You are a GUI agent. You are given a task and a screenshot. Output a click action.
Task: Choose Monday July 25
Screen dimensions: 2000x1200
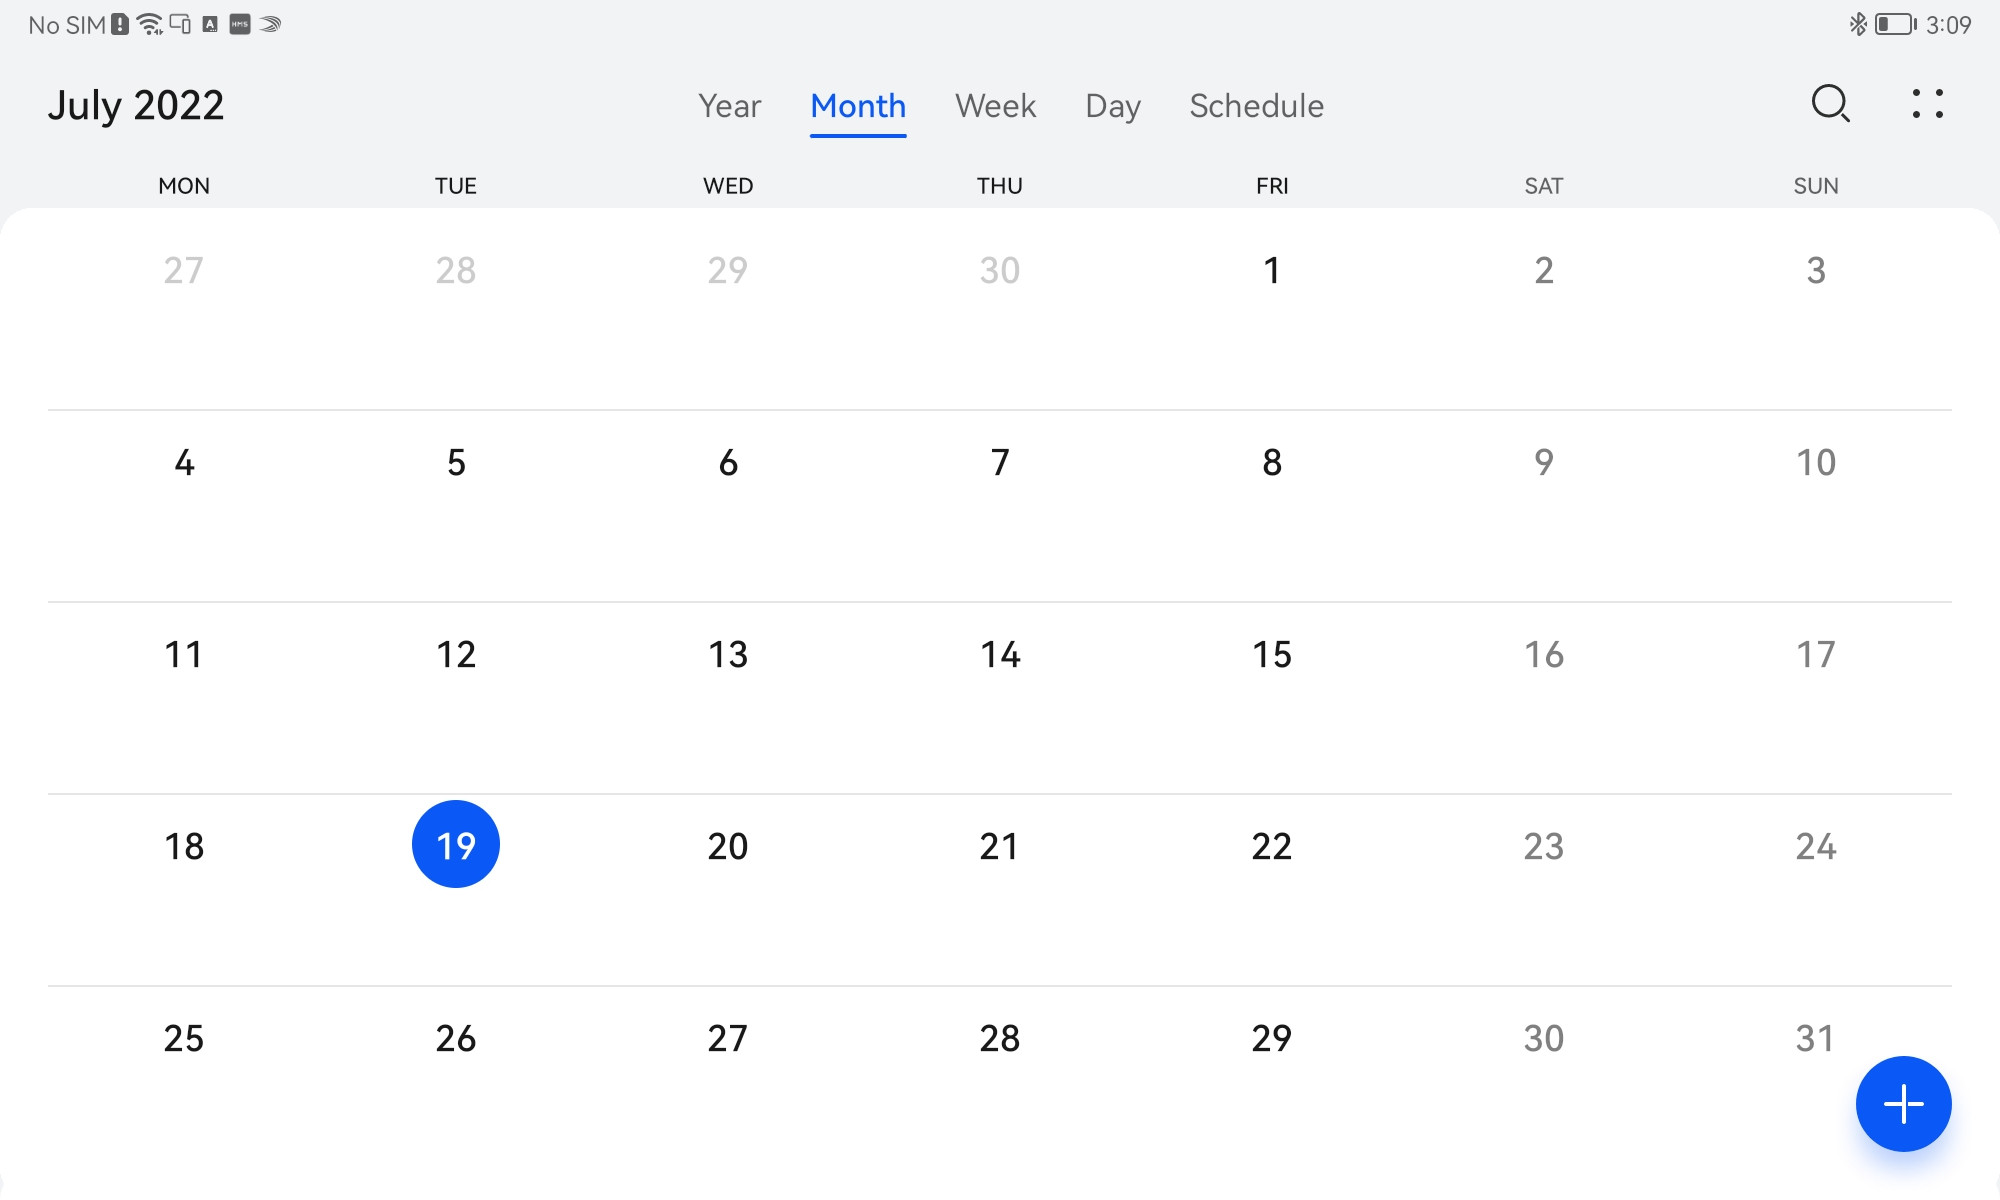(184, 1038)
